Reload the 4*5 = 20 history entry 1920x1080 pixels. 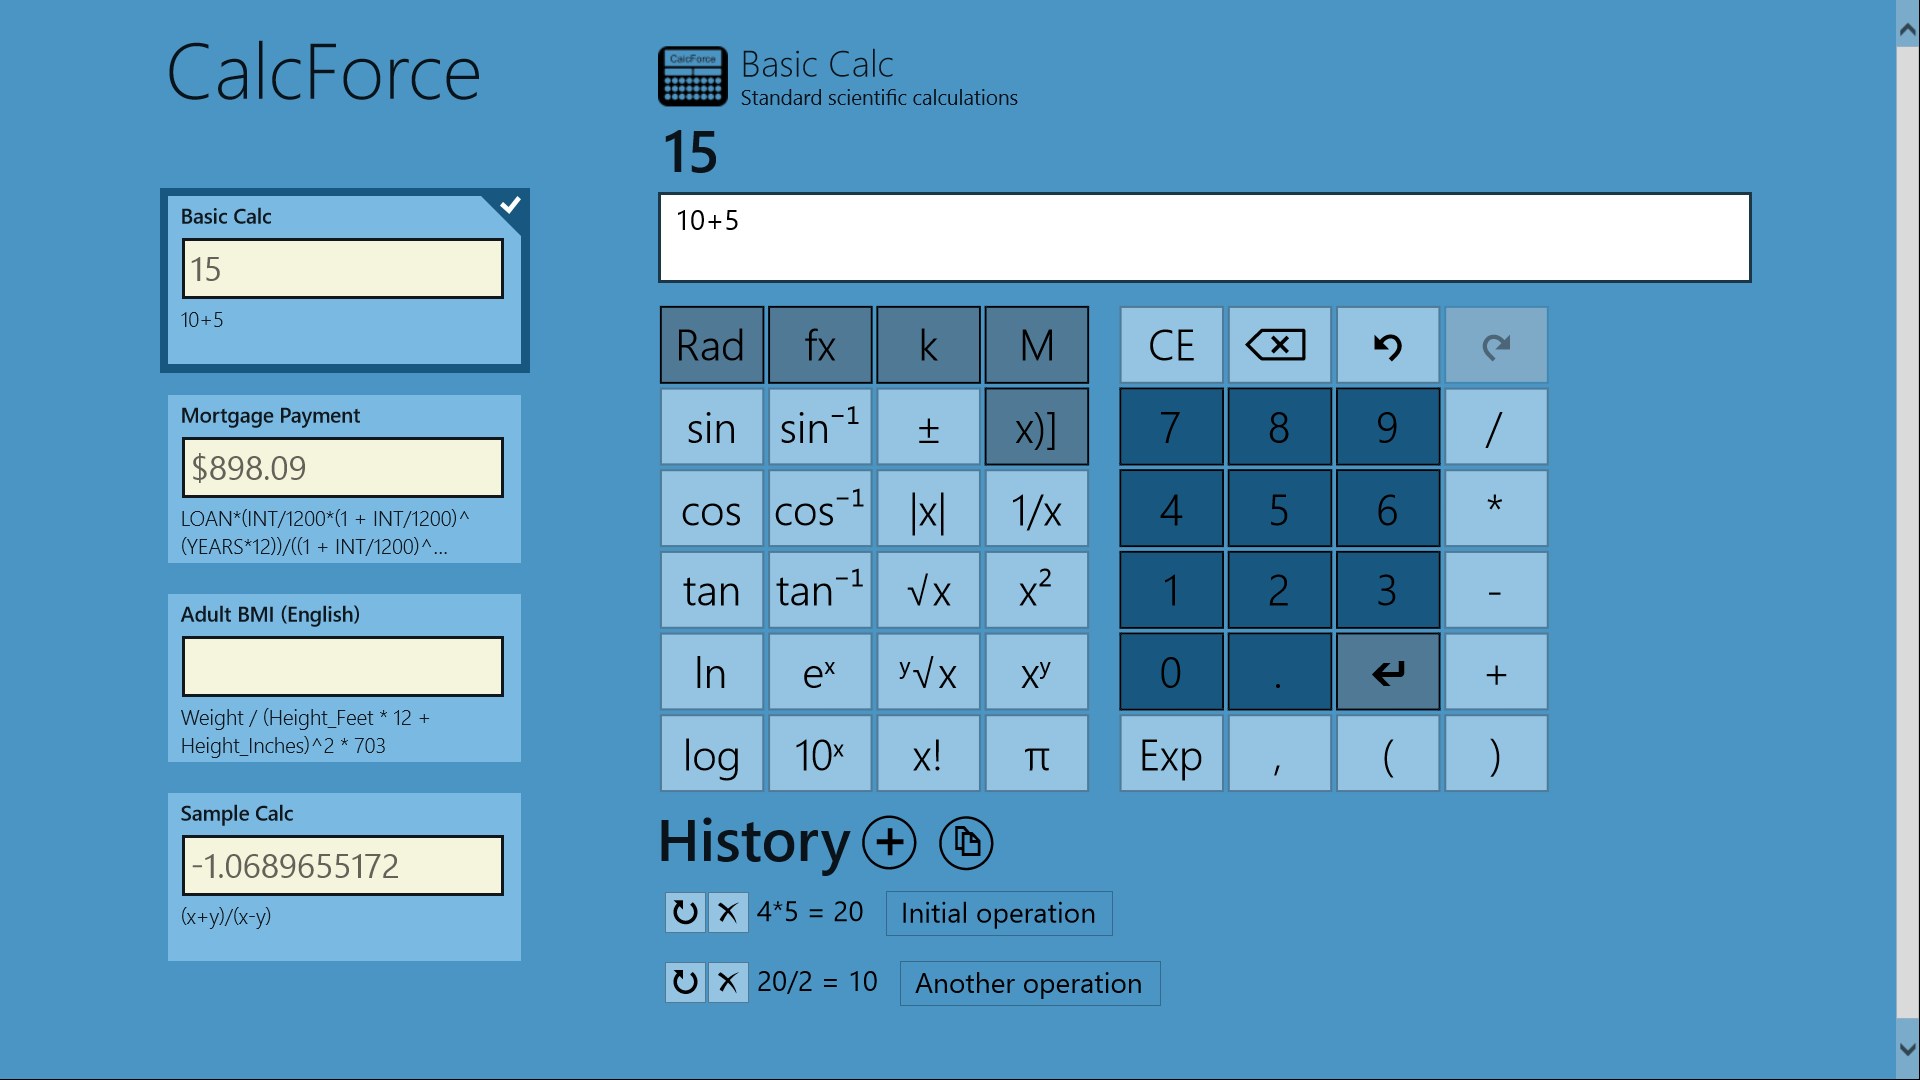click(685, 912)
